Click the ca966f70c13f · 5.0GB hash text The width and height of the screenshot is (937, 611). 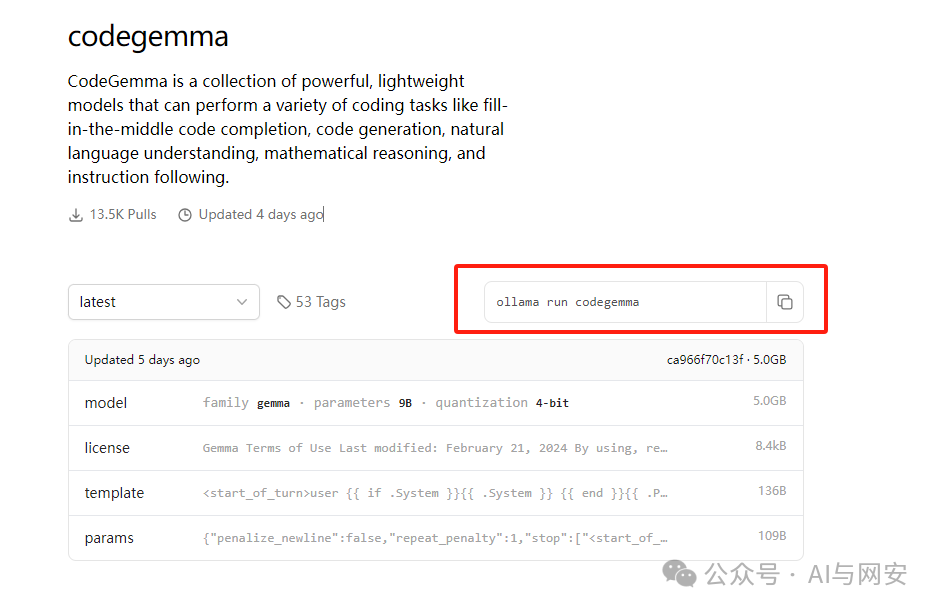click(727, 360)
